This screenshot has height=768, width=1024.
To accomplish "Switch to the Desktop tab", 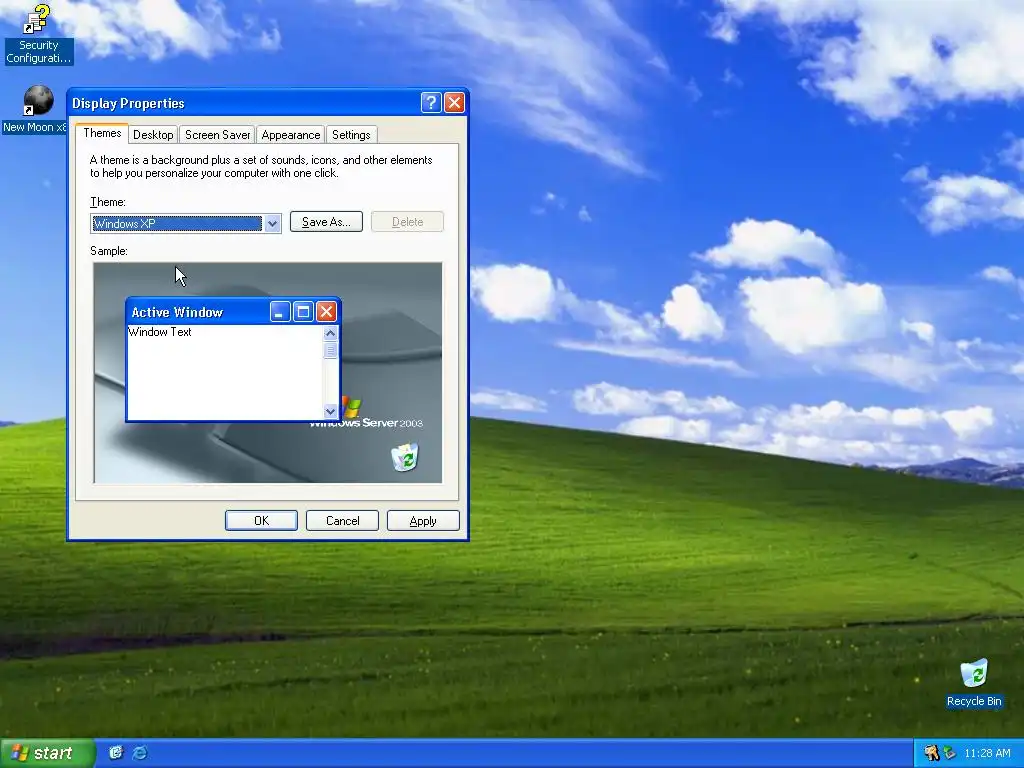I will tap(153, 135).
